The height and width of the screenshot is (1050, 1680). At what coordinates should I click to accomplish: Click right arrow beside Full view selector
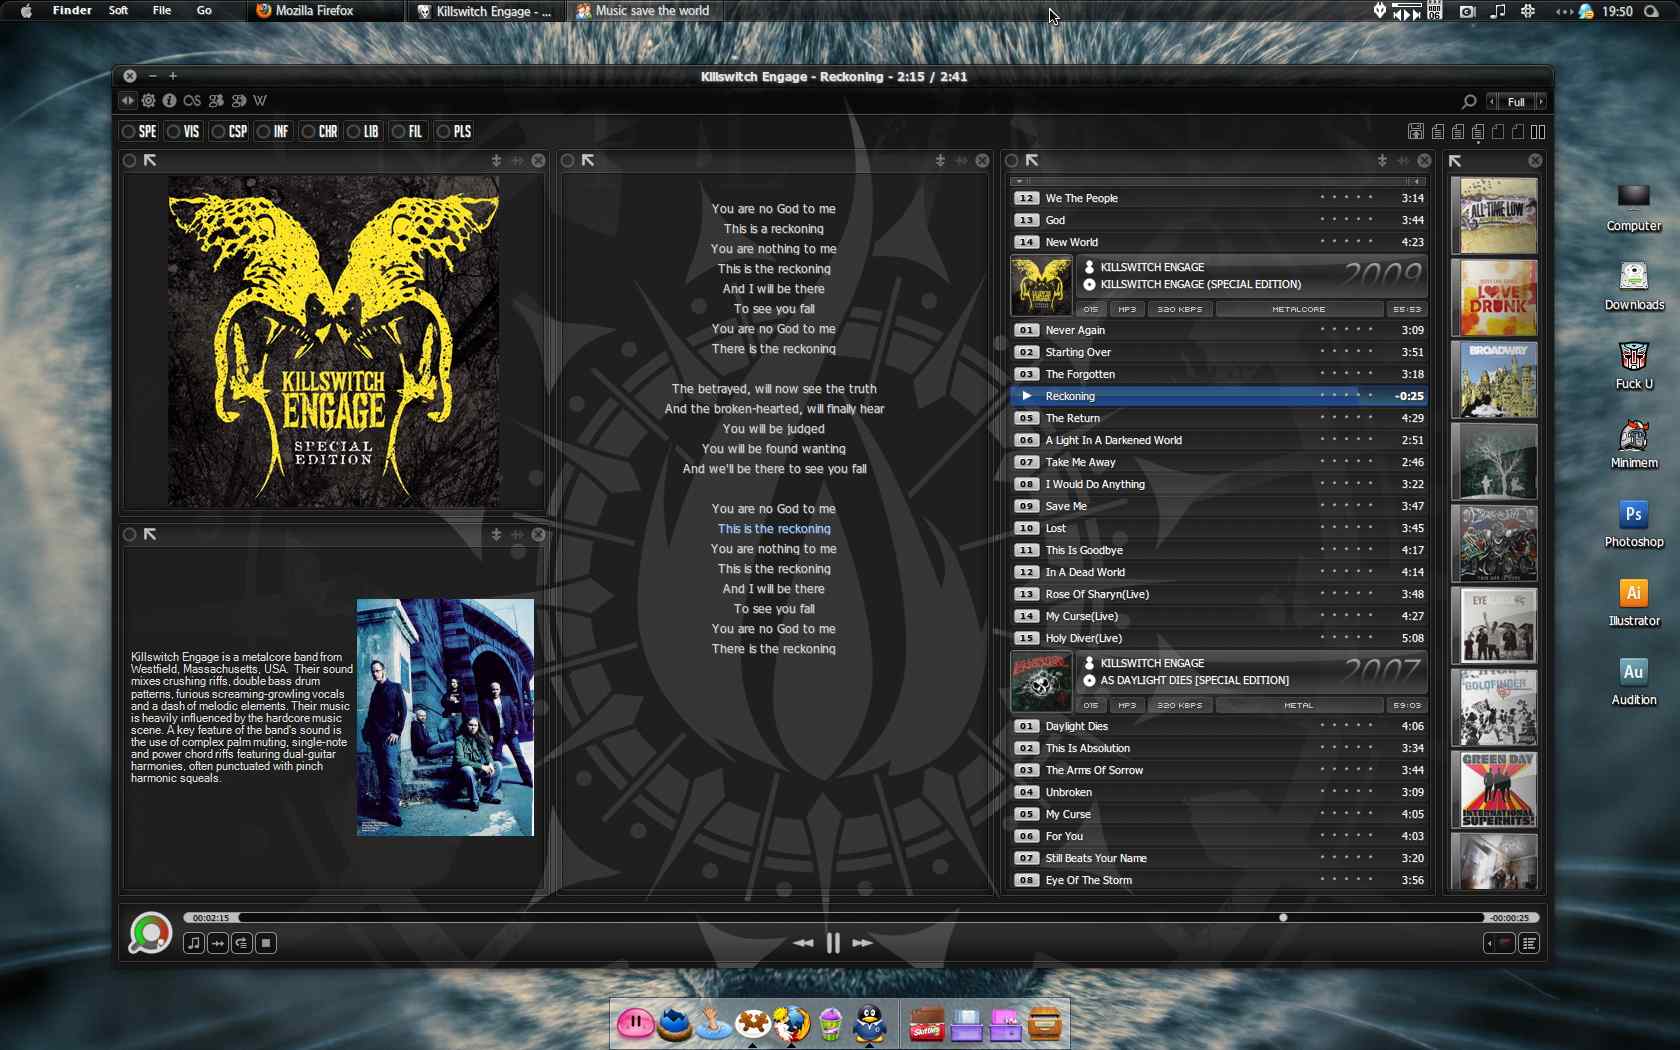pyautogui.click(x=1541, y=102)
